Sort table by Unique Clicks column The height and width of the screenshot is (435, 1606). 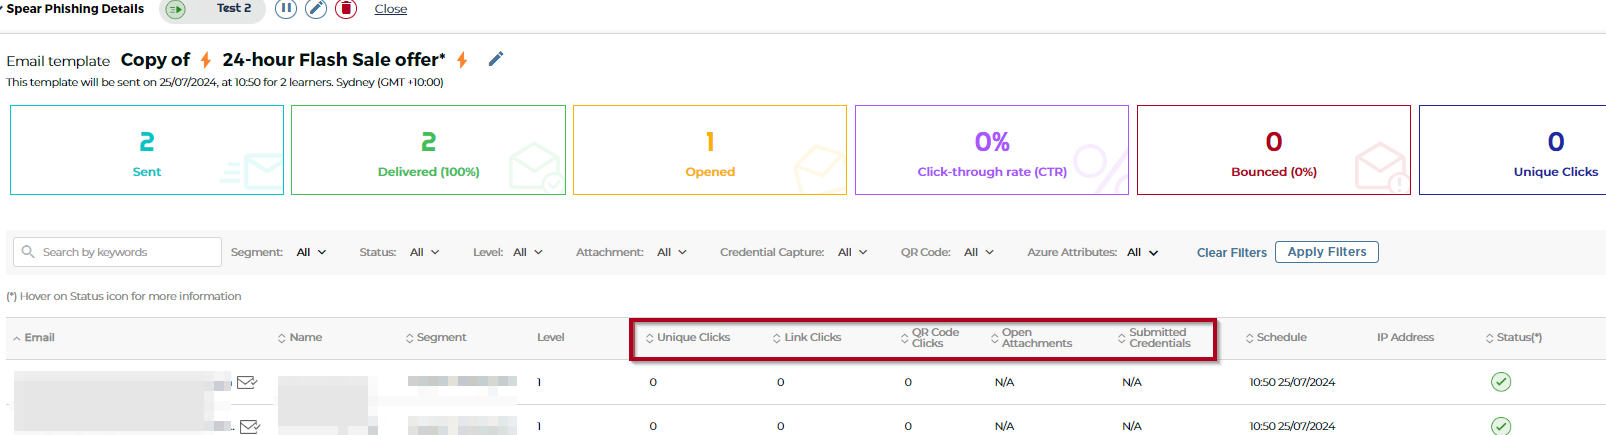(x=692, y=338)
